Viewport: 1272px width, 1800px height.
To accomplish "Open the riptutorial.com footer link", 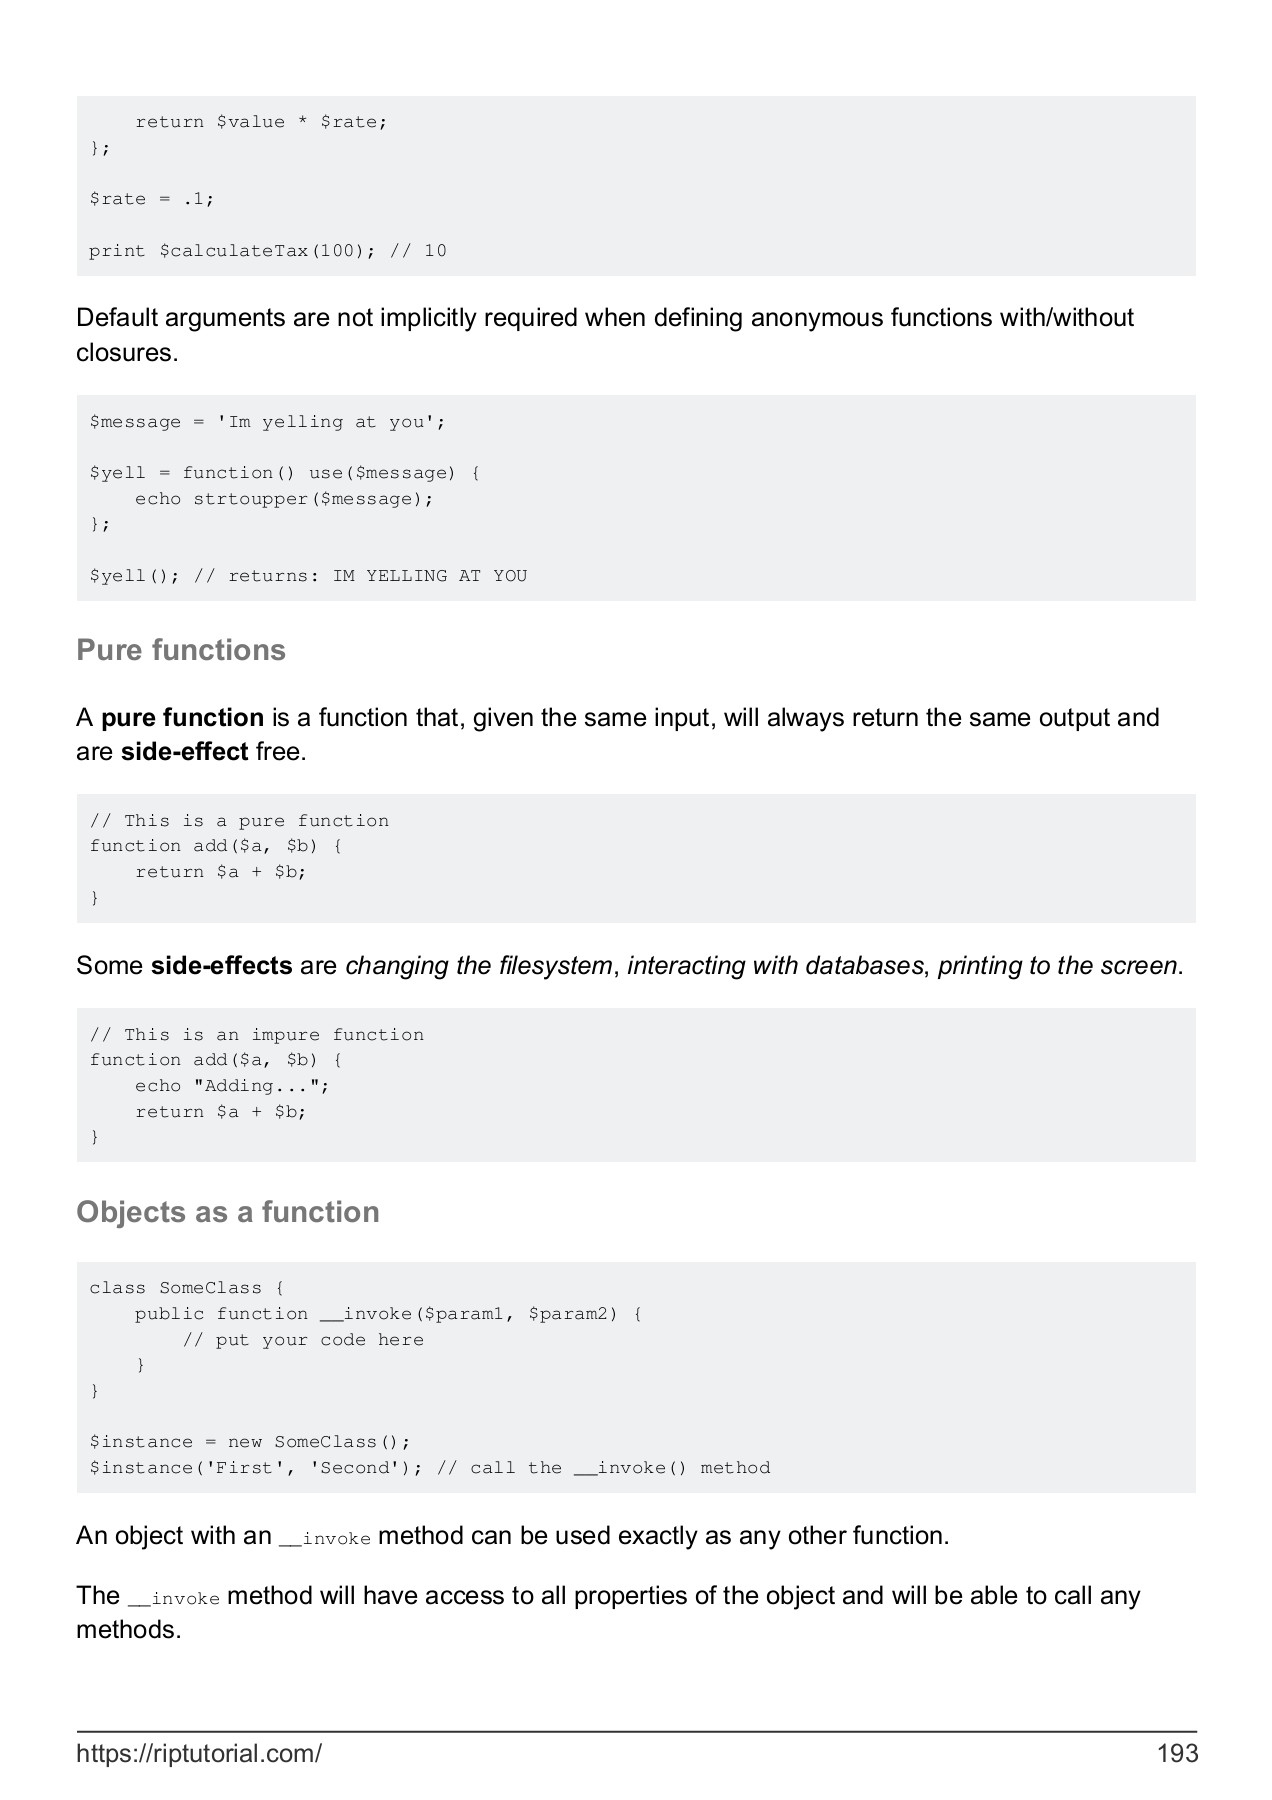I will click(199, 1753).
